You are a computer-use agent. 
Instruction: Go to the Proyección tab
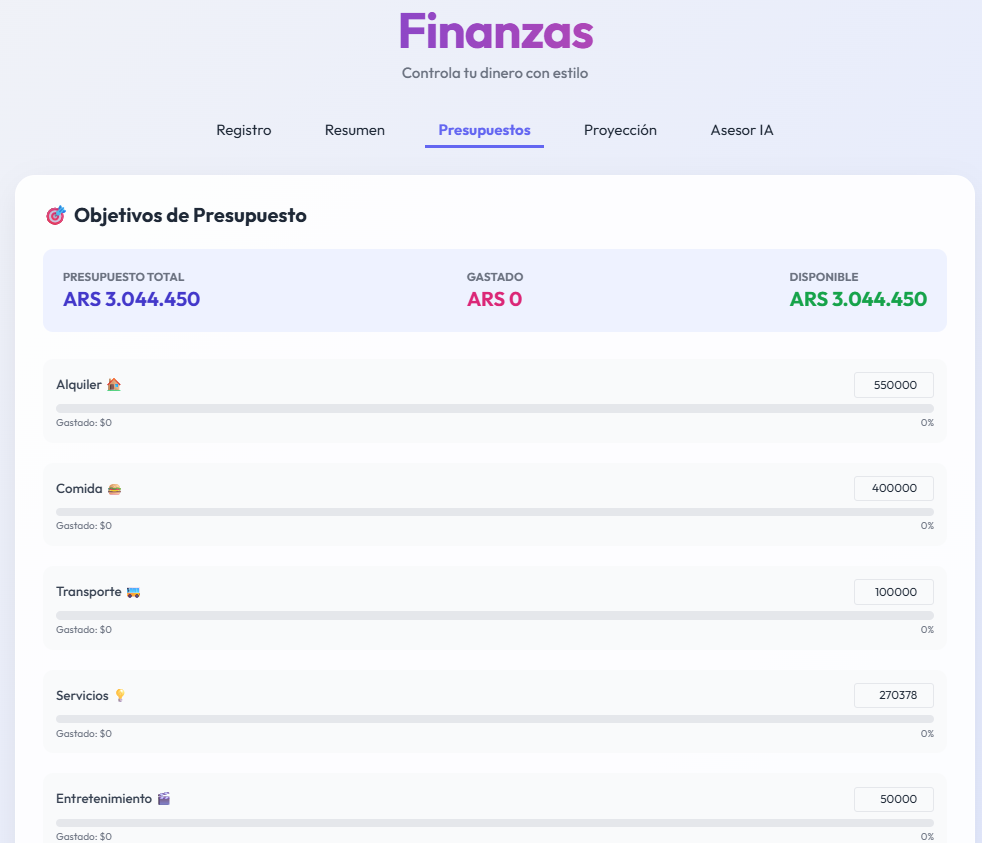(620, 130)
